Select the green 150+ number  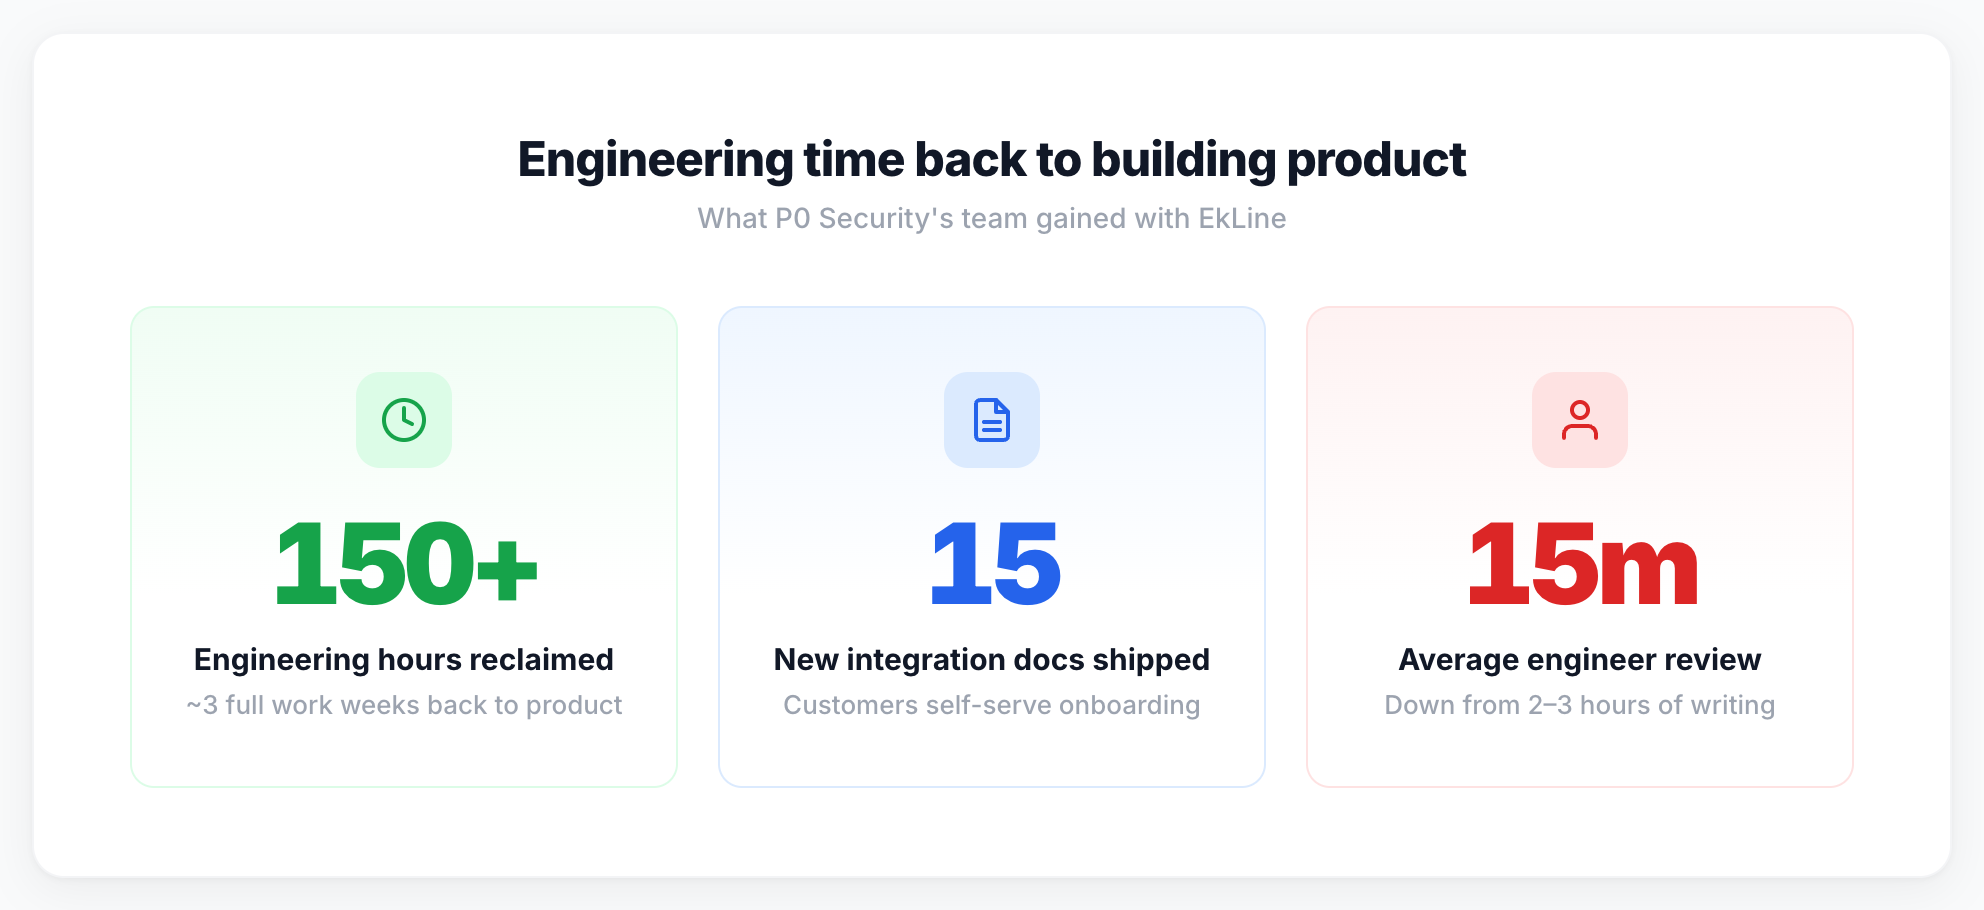click(405, 564)
